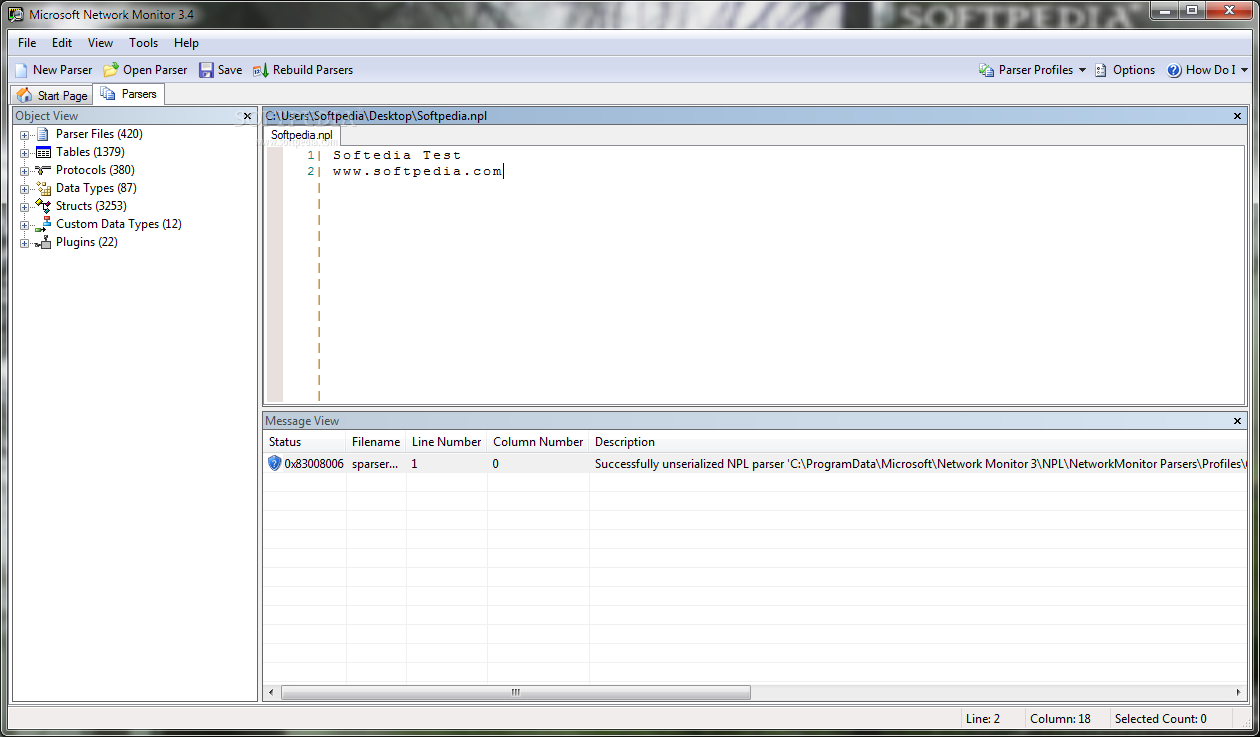
Task: Click the Tables node icon
Action: point(43,152)
